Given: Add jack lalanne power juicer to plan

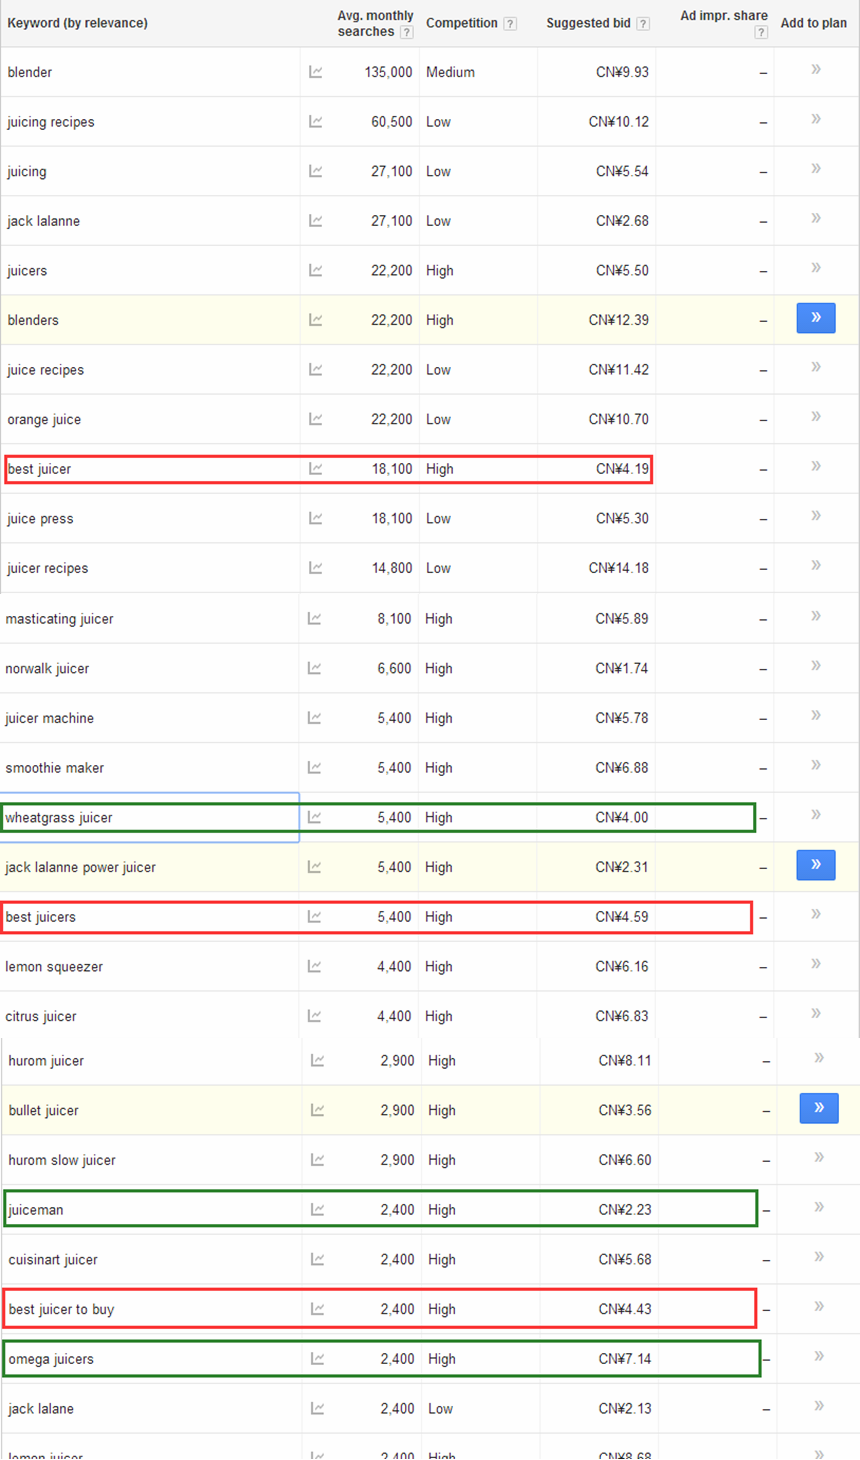Looking at the screenshot, I should (x=815, y=866).
